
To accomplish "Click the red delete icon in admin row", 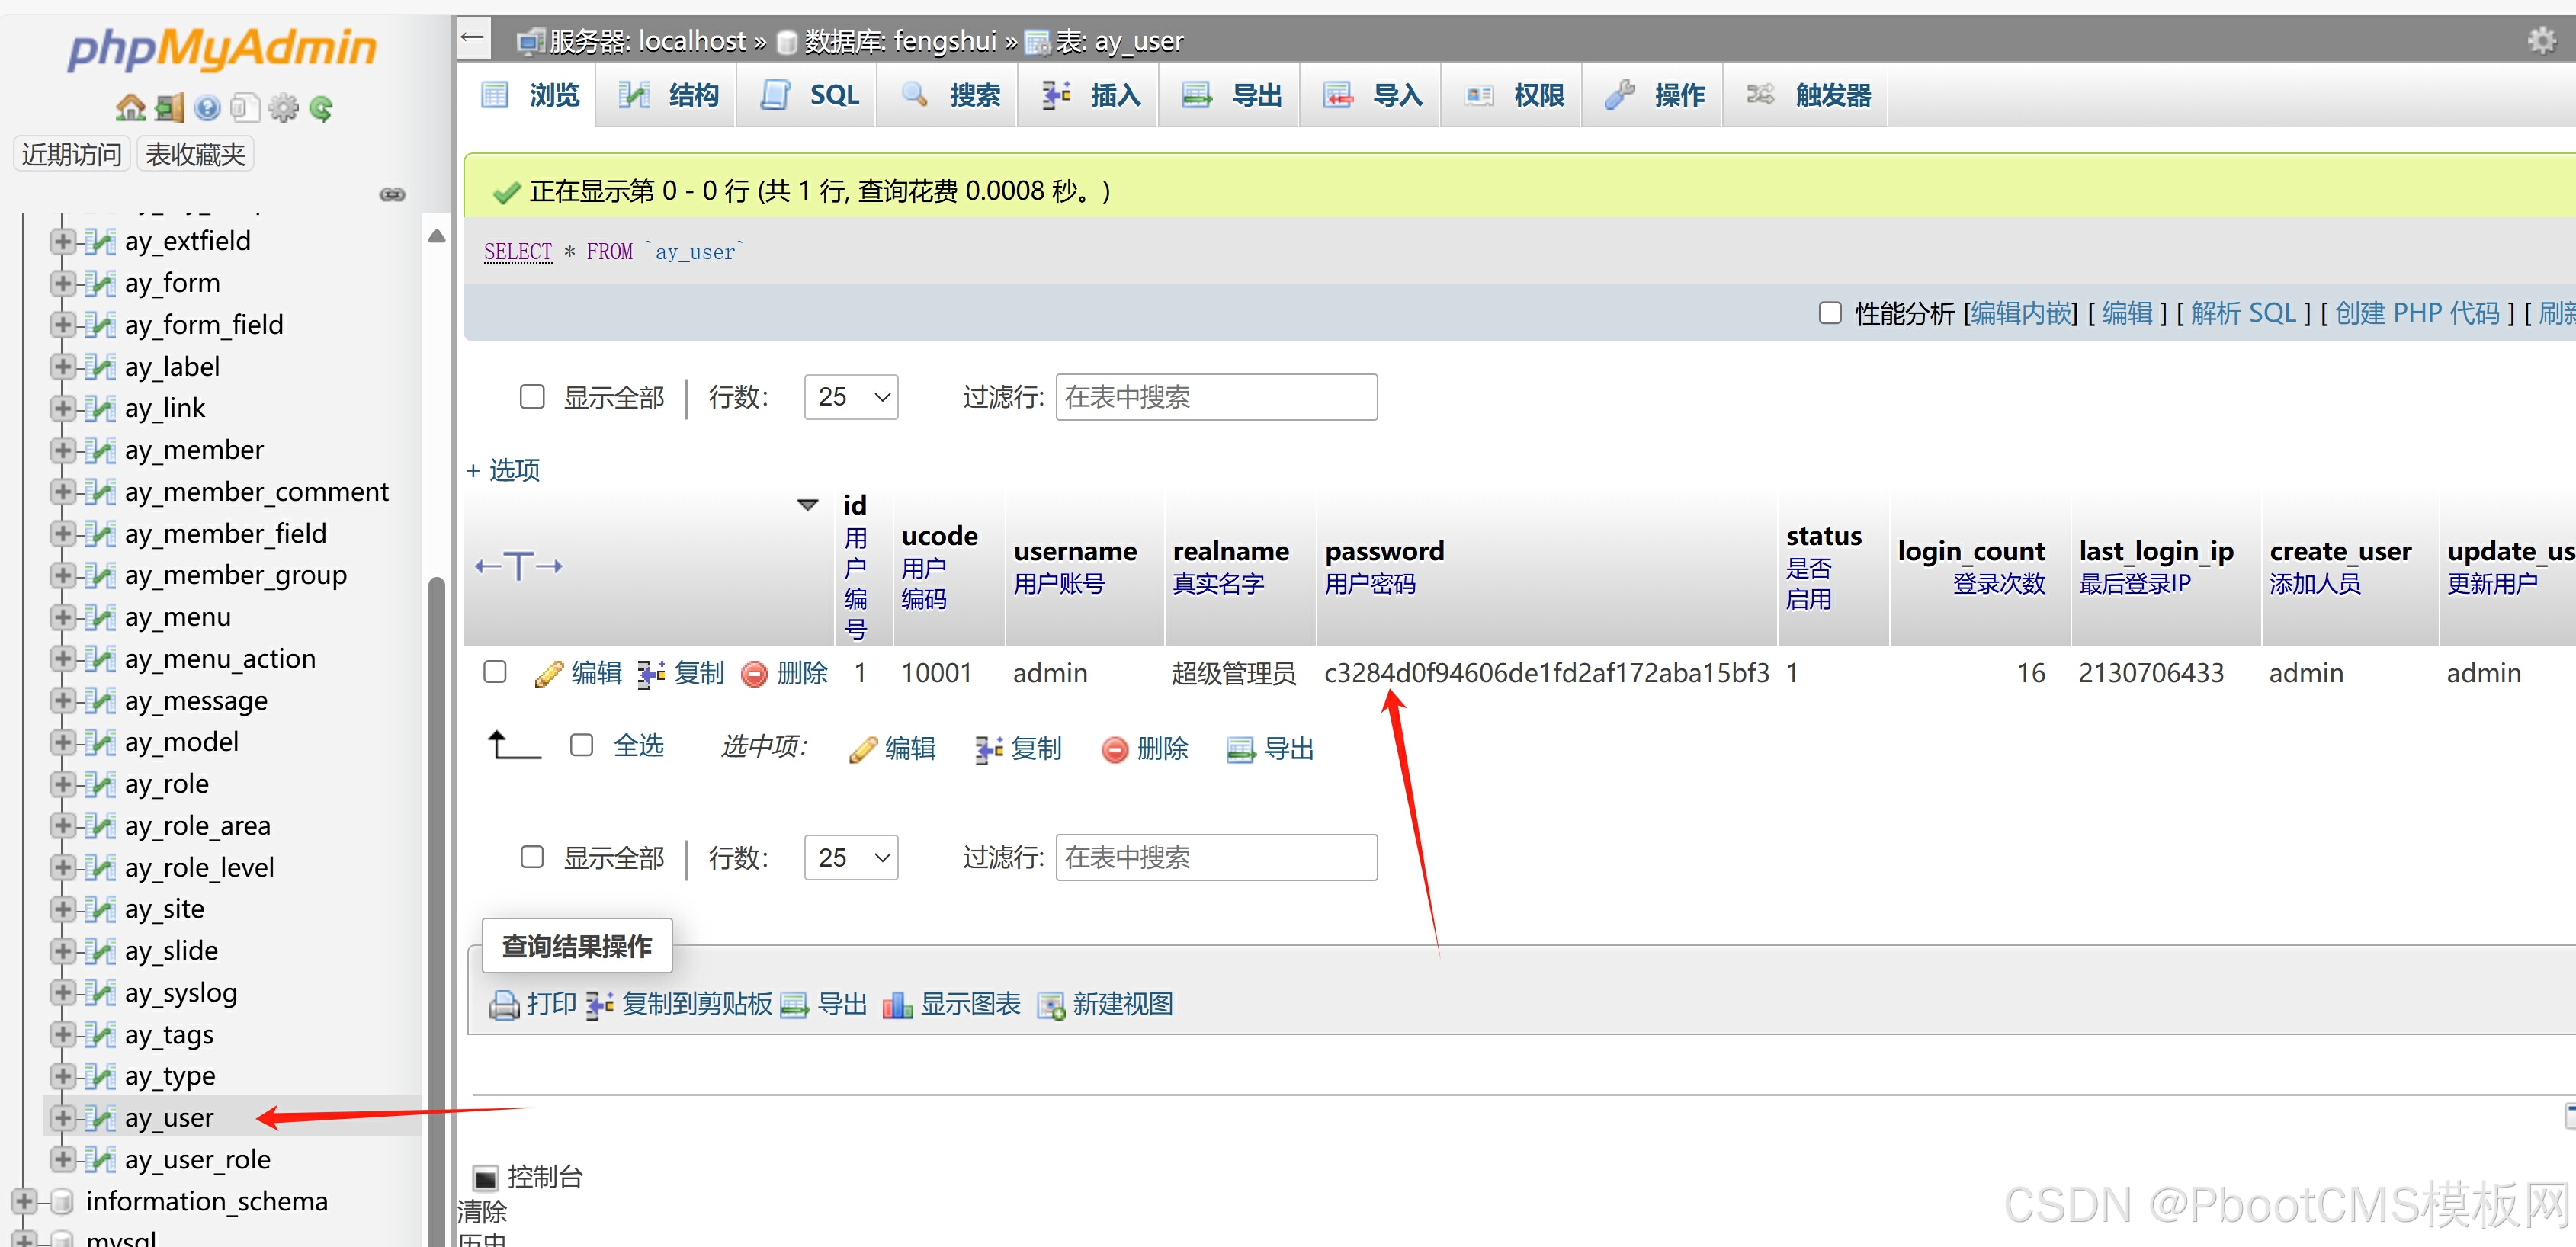I will pyautogui.click(x=754, y=674).
